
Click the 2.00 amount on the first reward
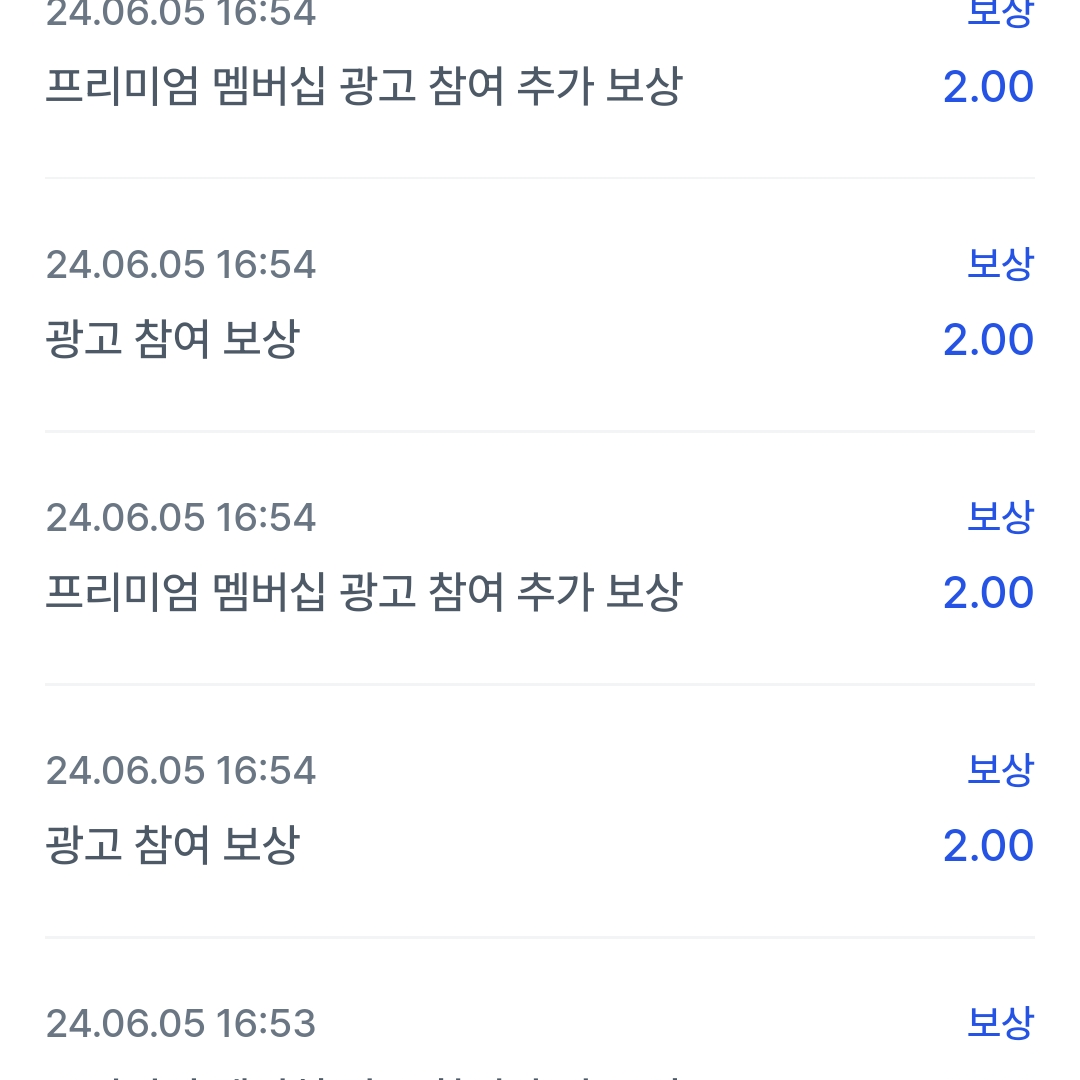[985, 86]
